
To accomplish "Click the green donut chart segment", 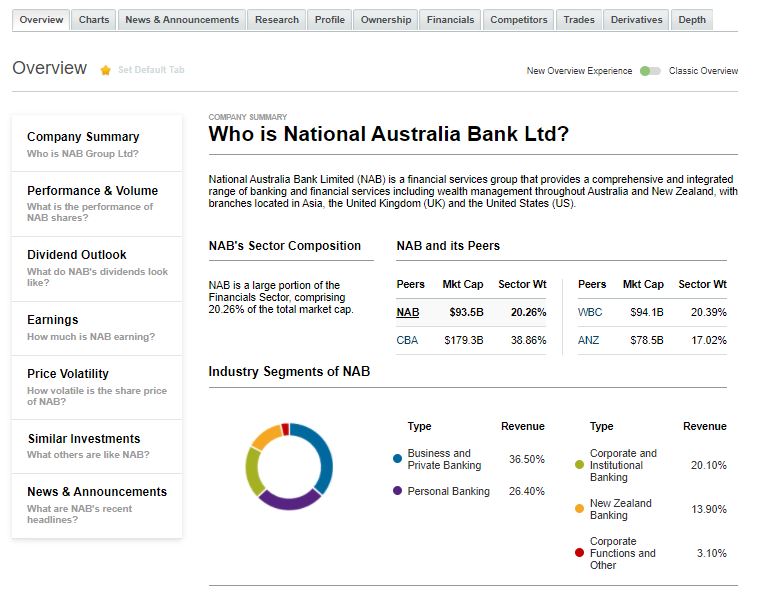I will coord(253,471).
